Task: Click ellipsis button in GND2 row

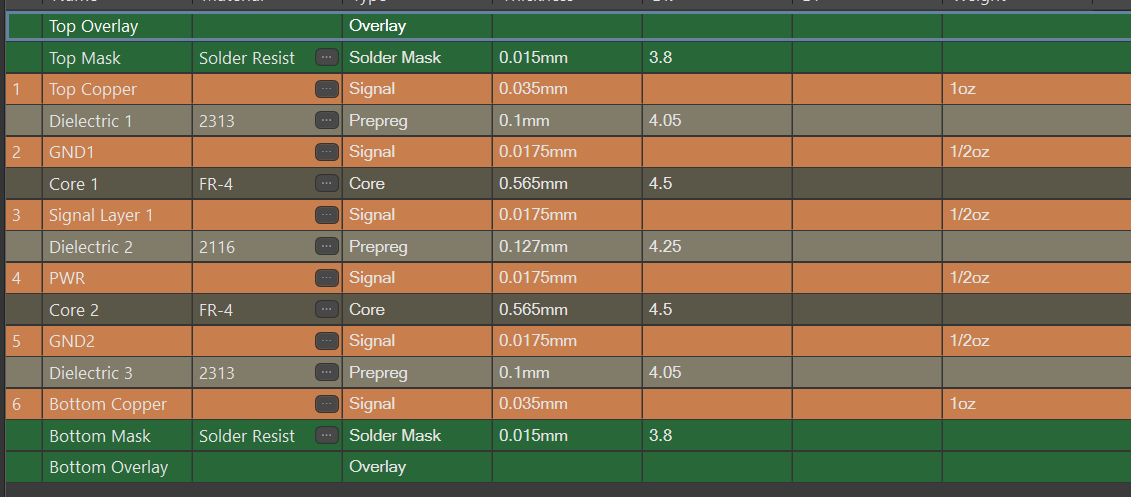Action: pos(326,341)
